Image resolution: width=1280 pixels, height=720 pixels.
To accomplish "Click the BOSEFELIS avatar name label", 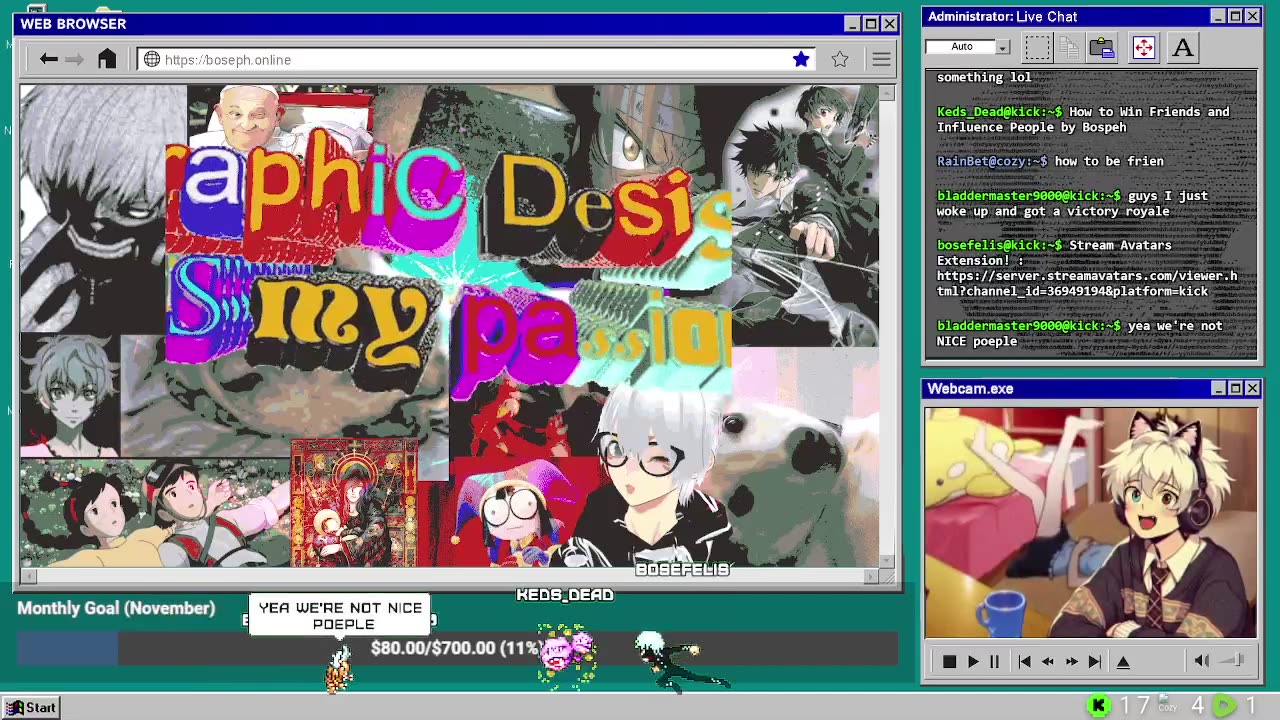I will [683, 570].
